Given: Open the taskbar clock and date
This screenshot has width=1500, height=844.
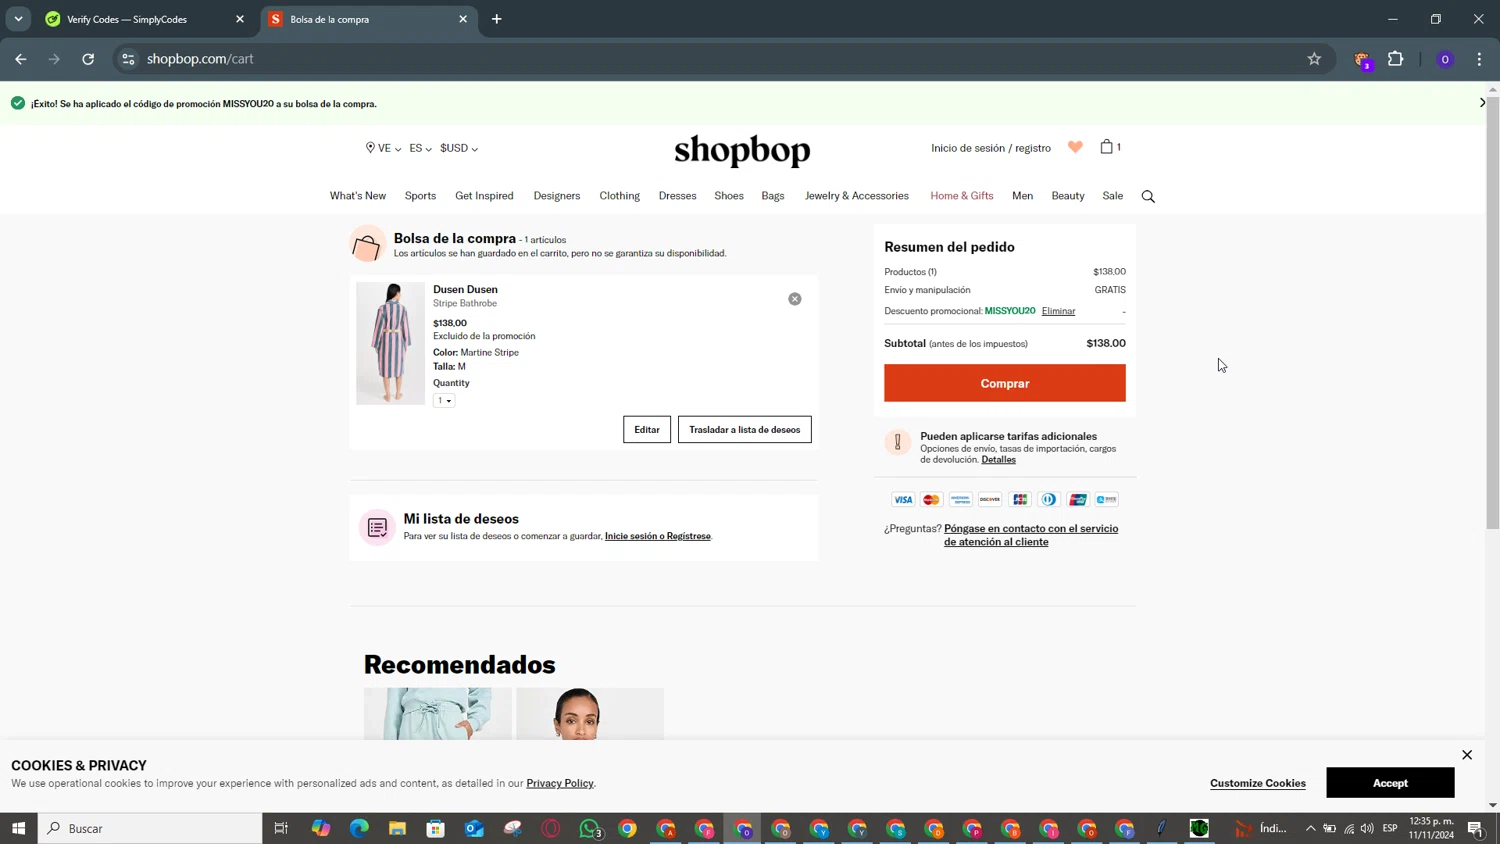Looking at the screenshot, I should pos(1431,828).
